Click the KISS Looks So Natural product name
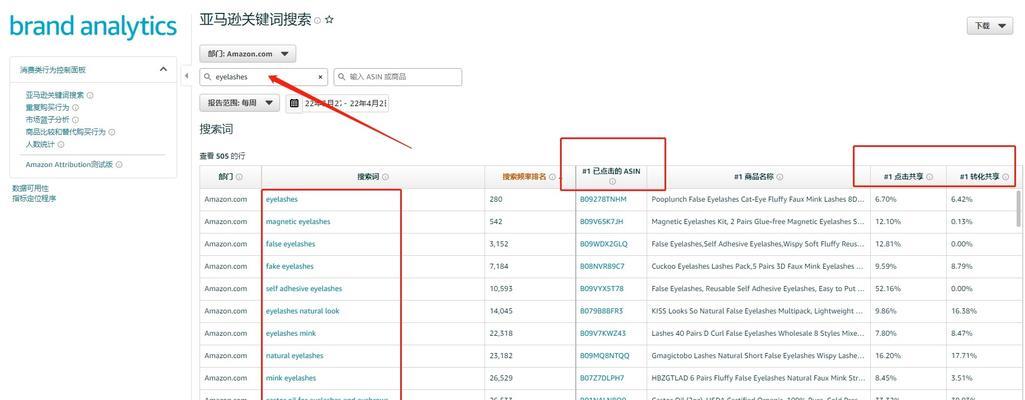 (758, 311)
